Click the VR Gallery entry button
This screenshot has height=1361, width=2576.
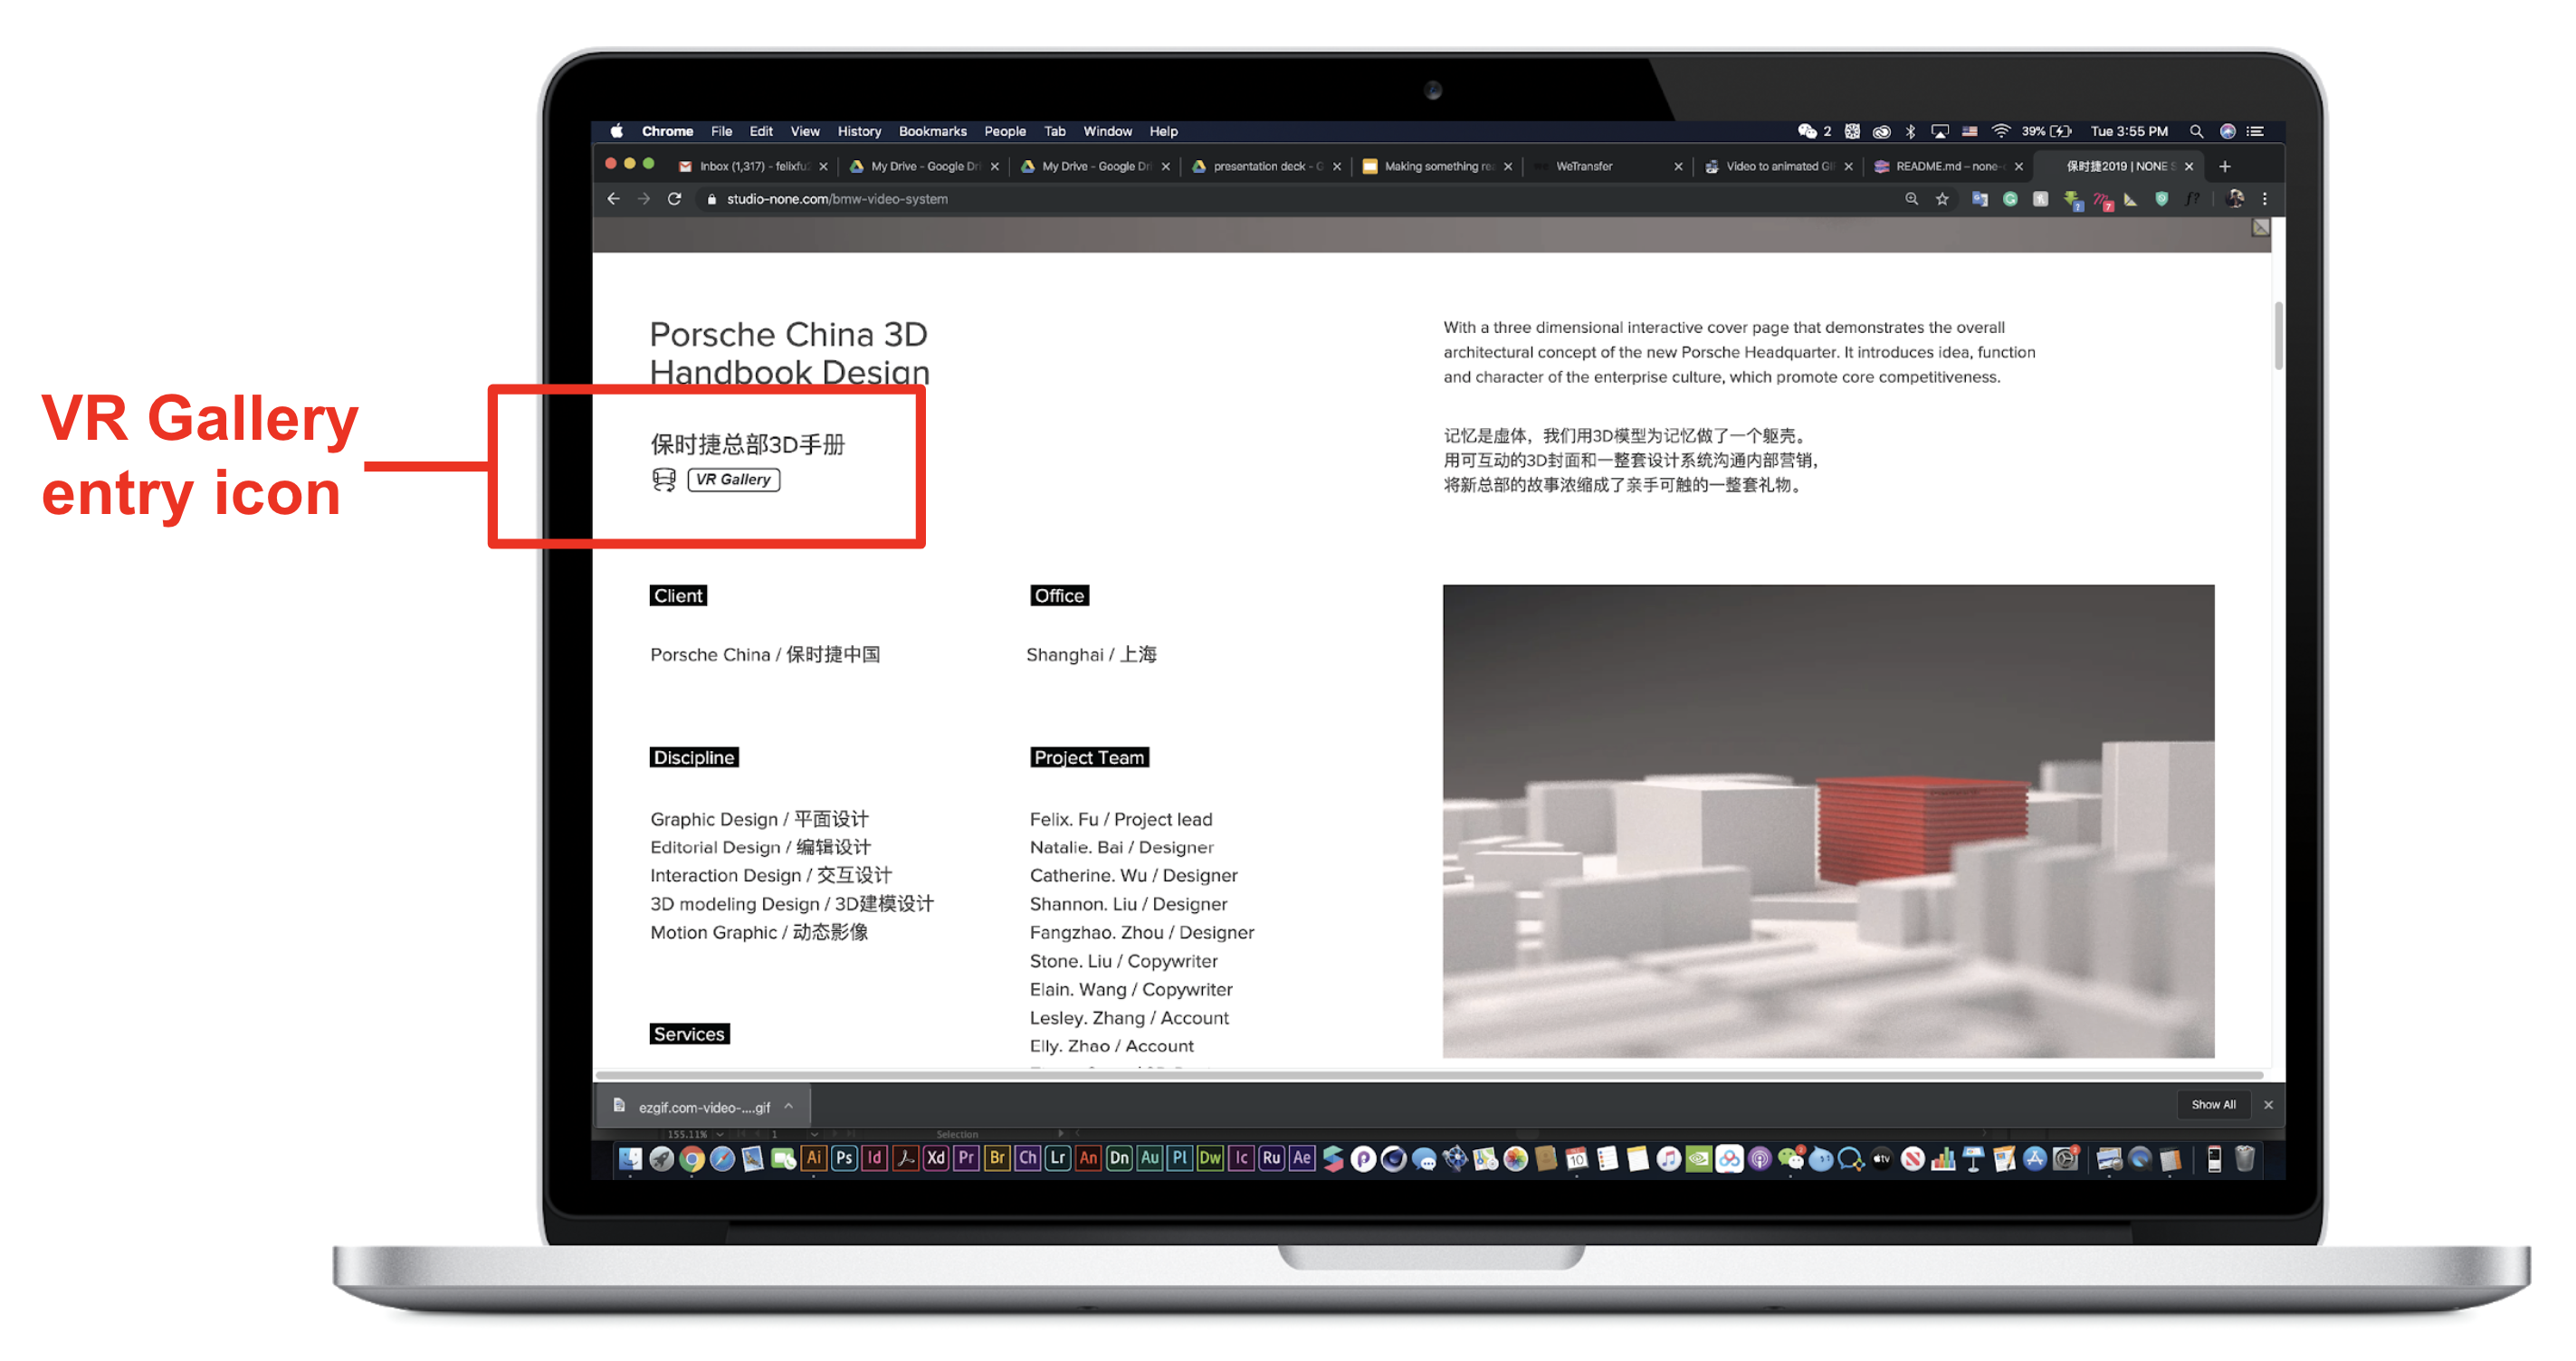coord(733,479)
